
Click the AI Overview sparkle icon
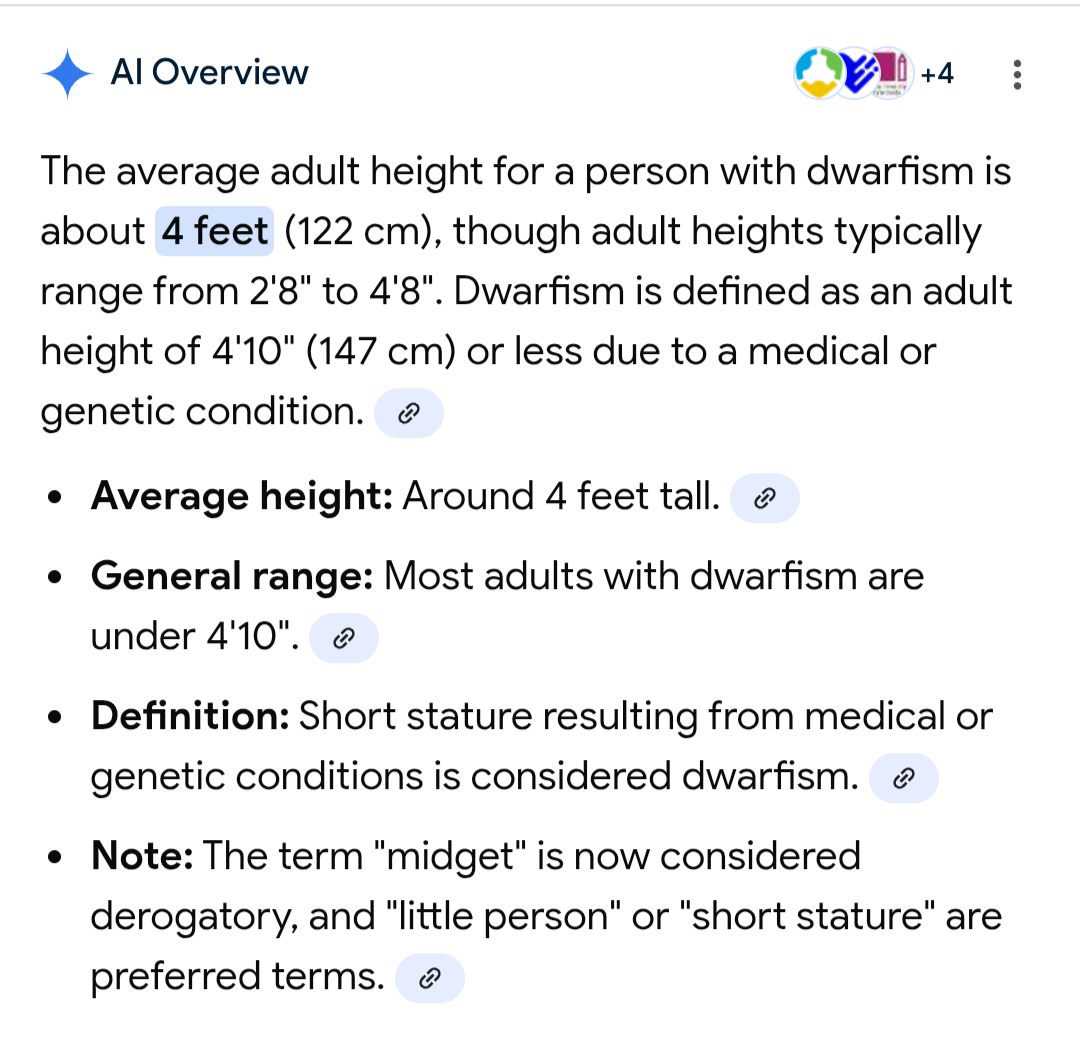(67, 74)
